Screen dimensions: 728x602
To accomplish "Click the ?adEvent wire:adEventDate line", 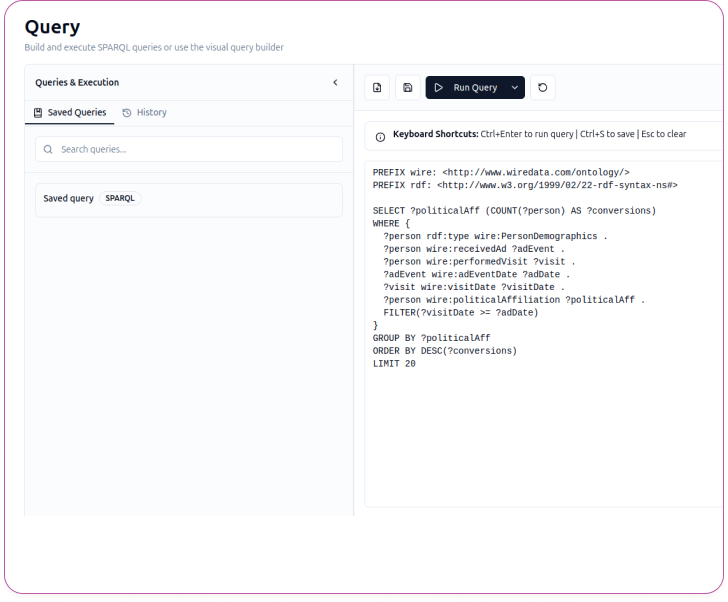I will point(477,275).
